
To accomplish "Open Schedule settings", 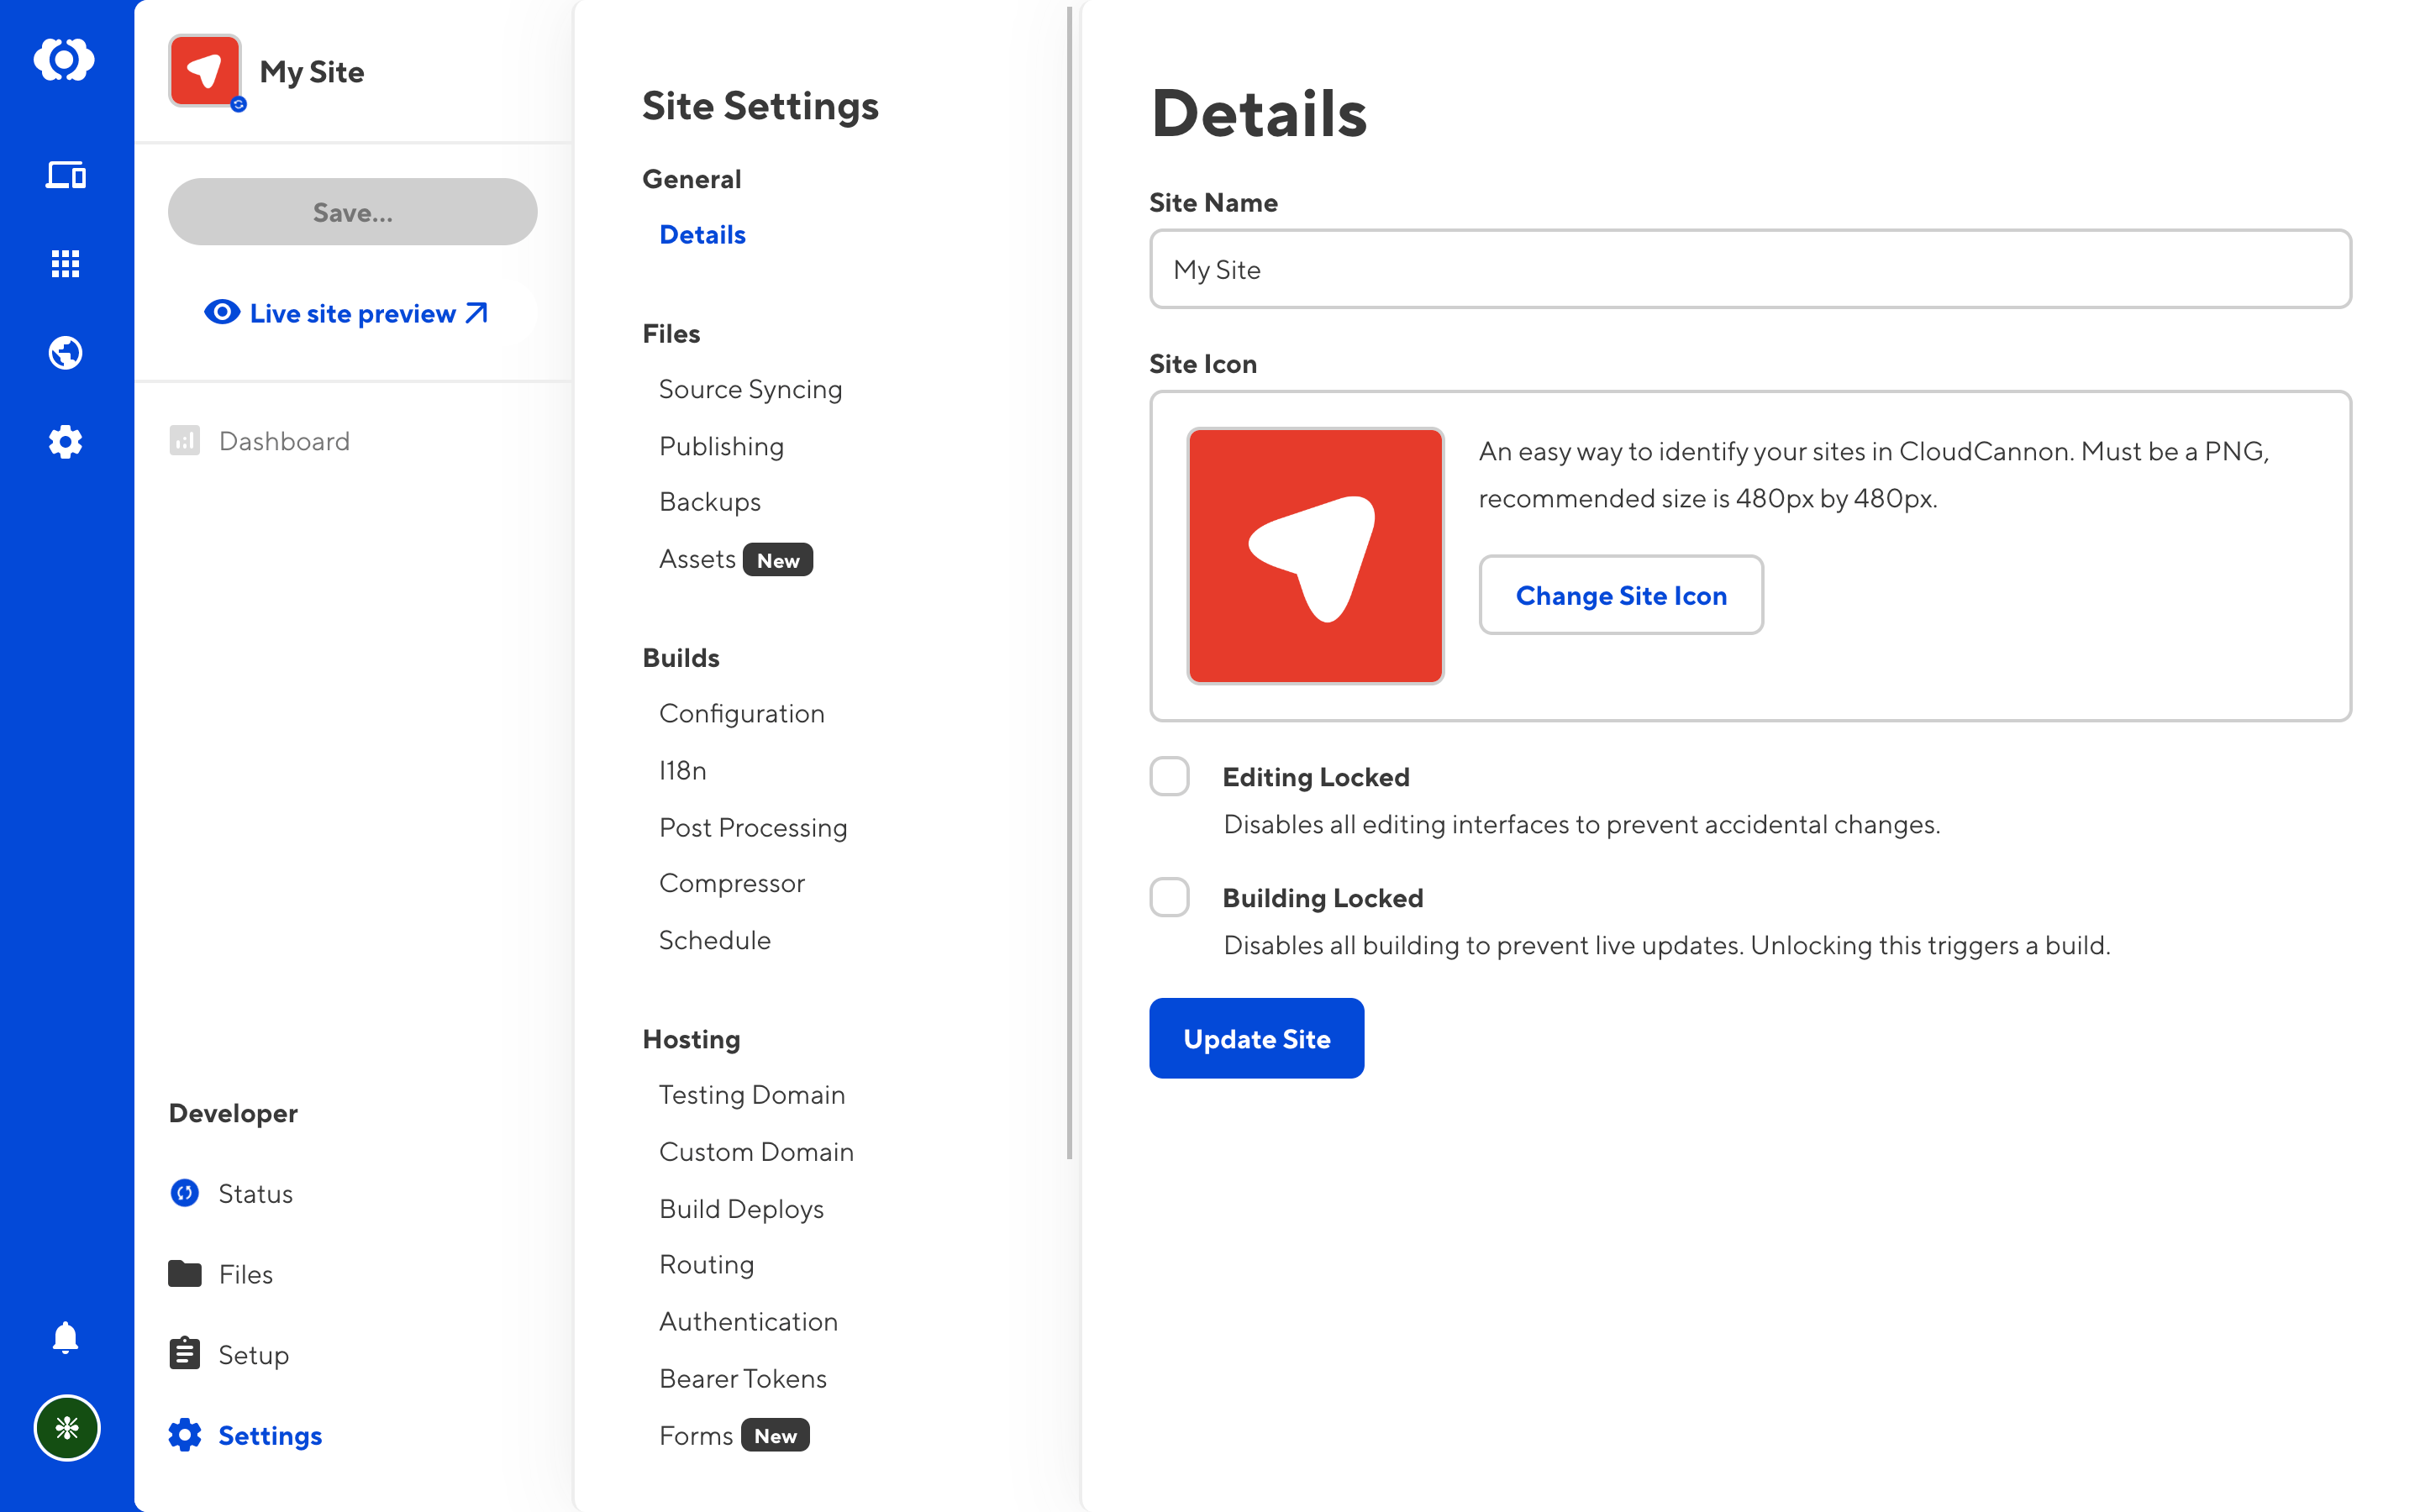I will coord(714,940).
